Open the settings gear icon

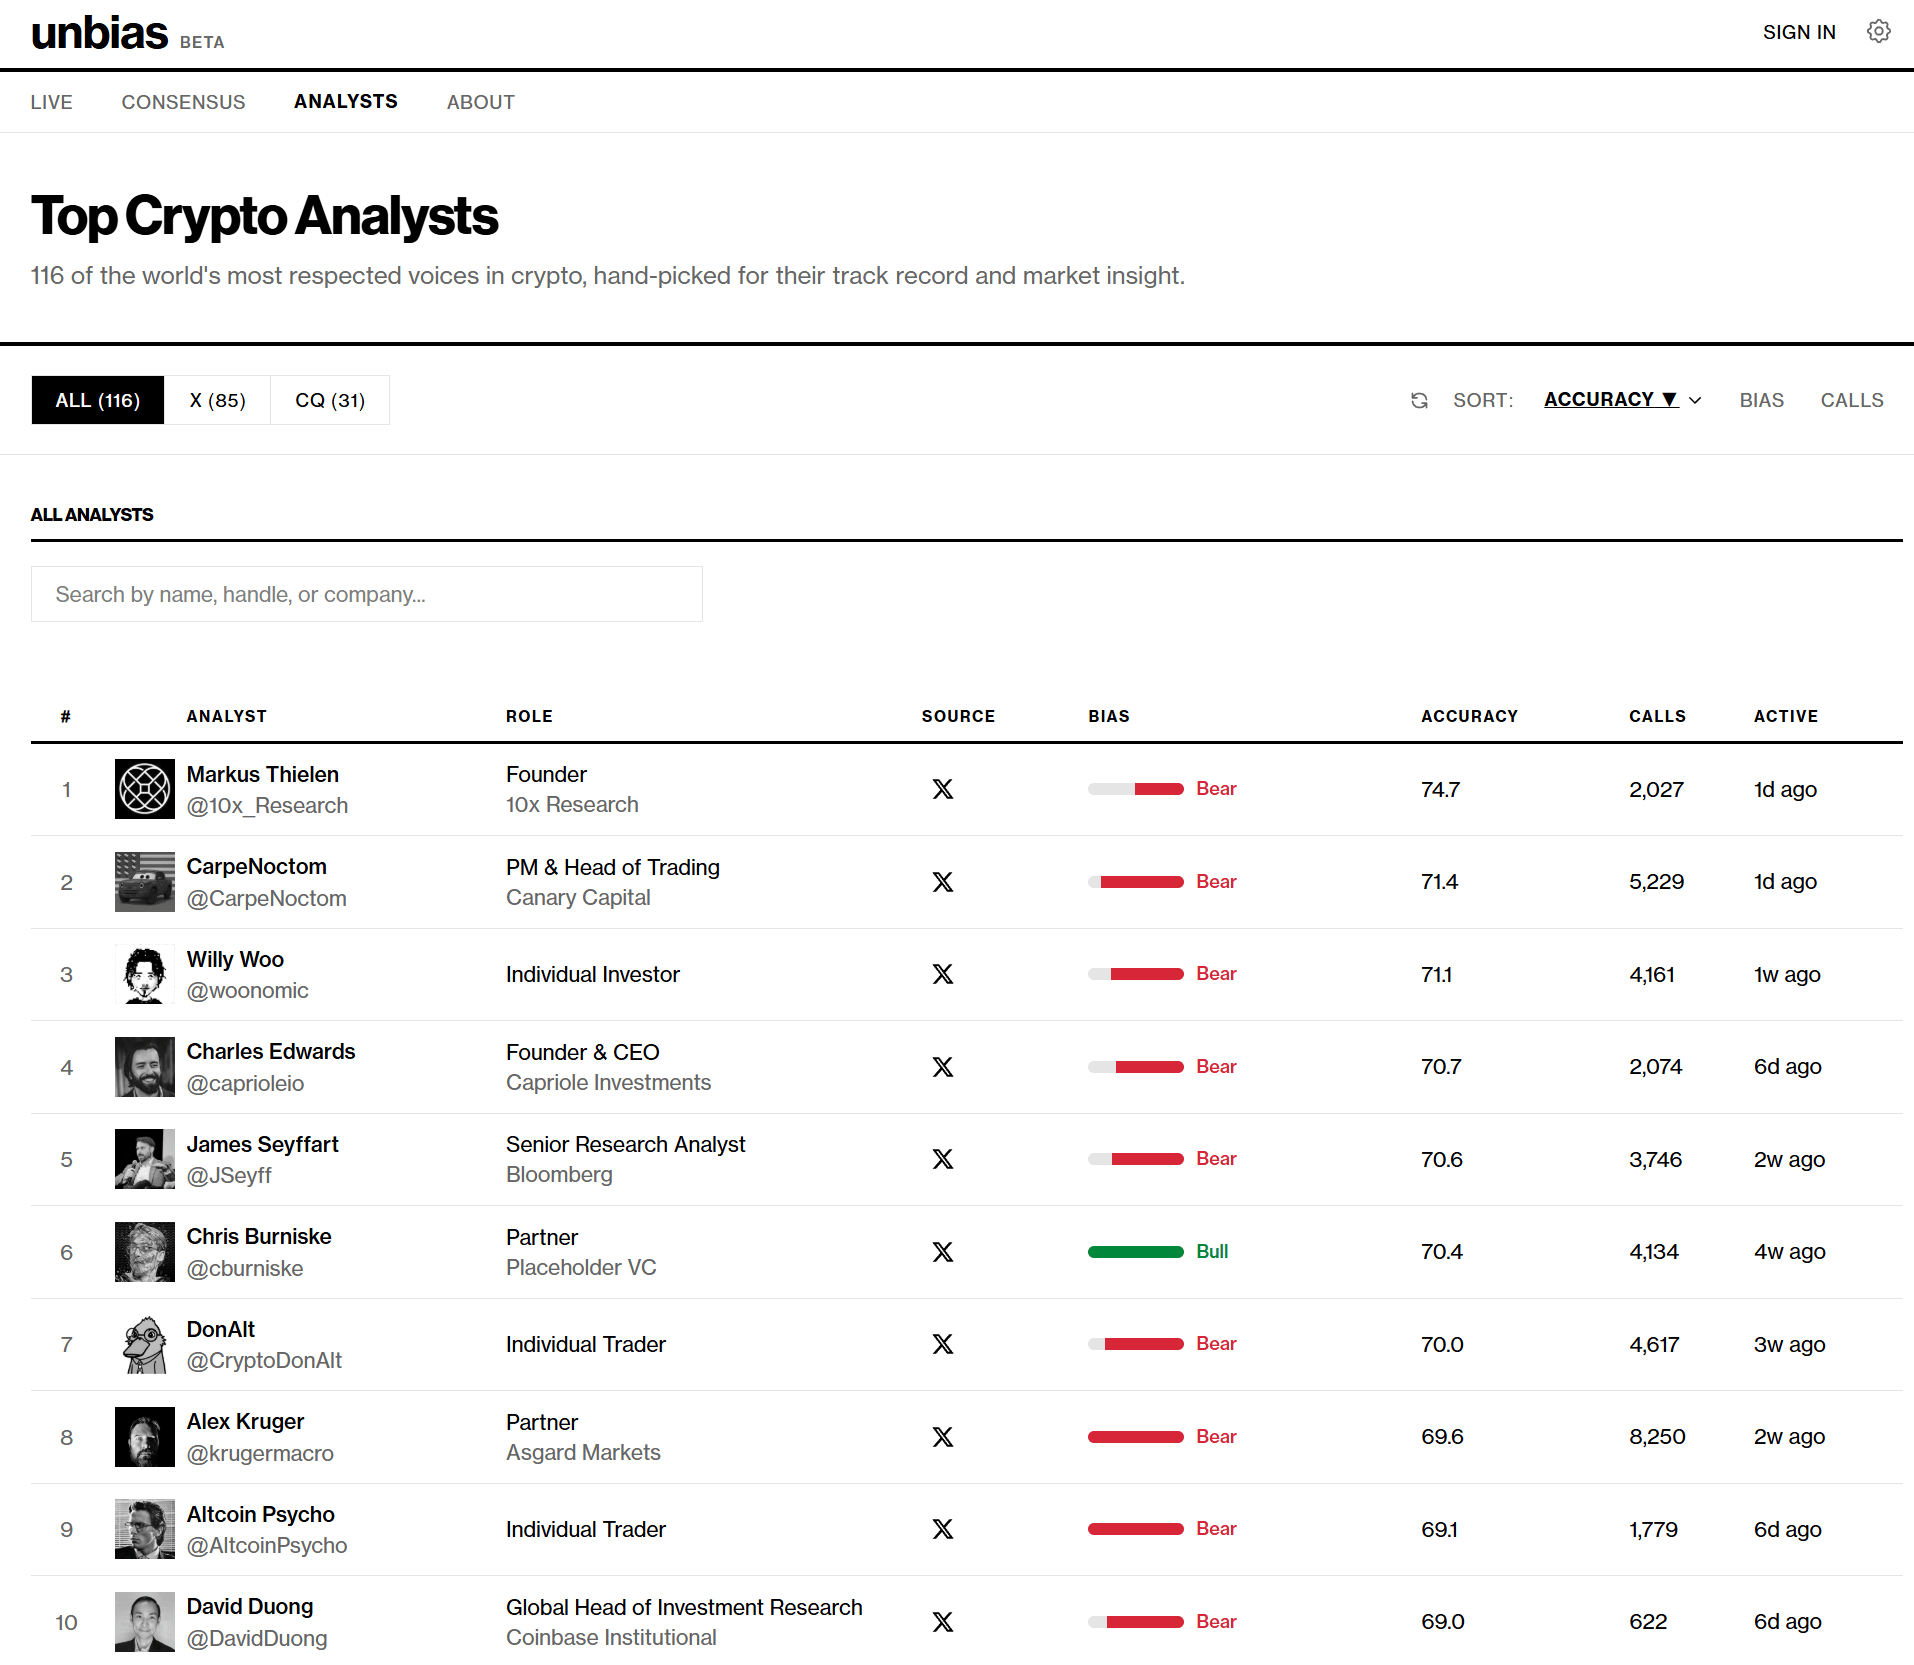(x=1879, y=32)
